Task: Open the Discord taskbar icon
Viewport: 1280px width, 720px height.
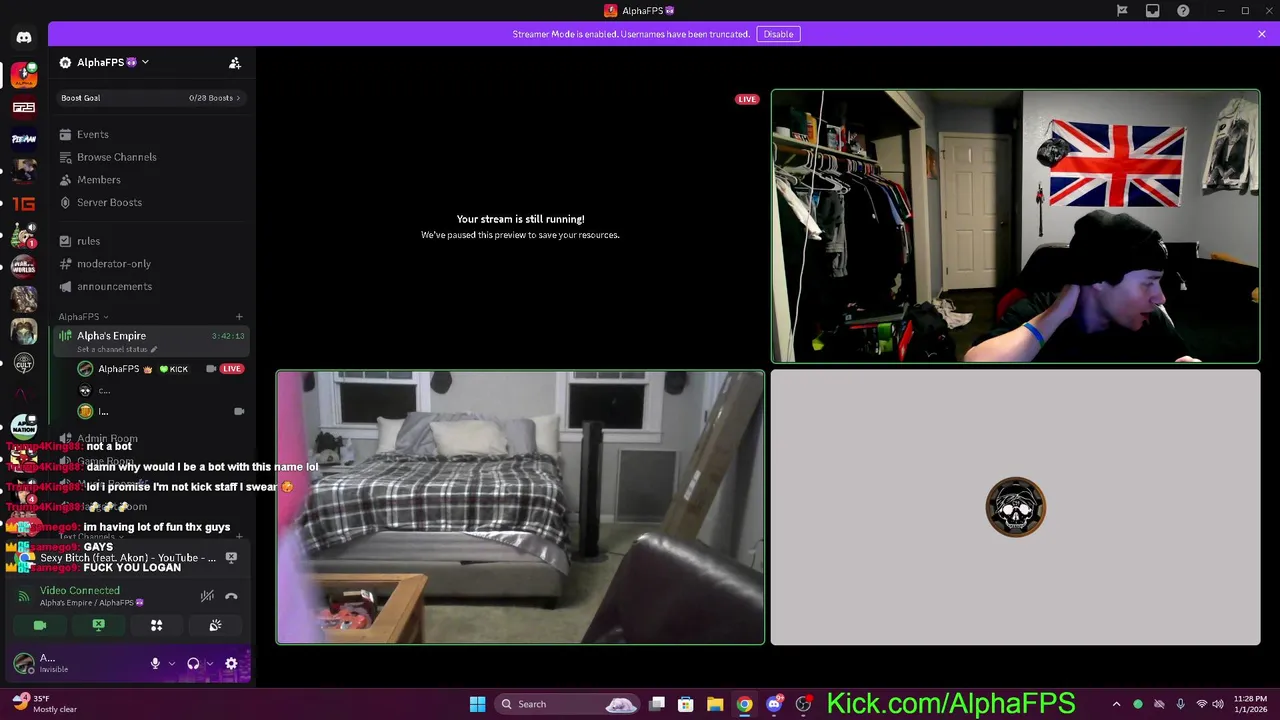Action: point(774,704)
